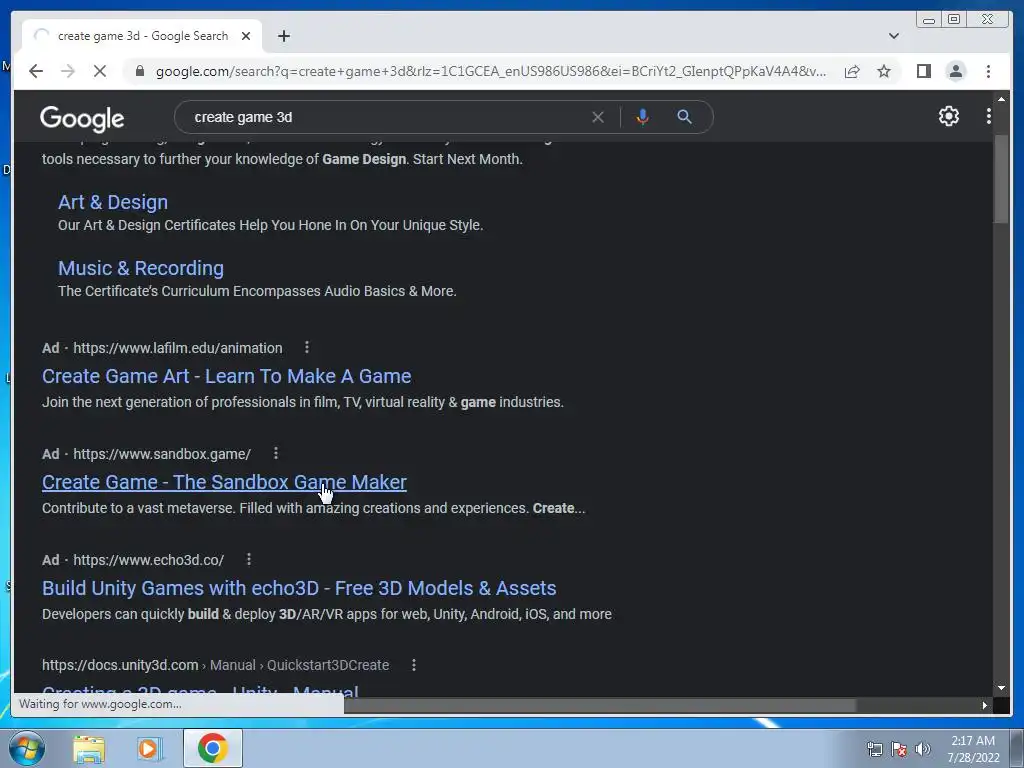
Task: Select the Chrome taskbar button
Action: click(x=213, y=748)
